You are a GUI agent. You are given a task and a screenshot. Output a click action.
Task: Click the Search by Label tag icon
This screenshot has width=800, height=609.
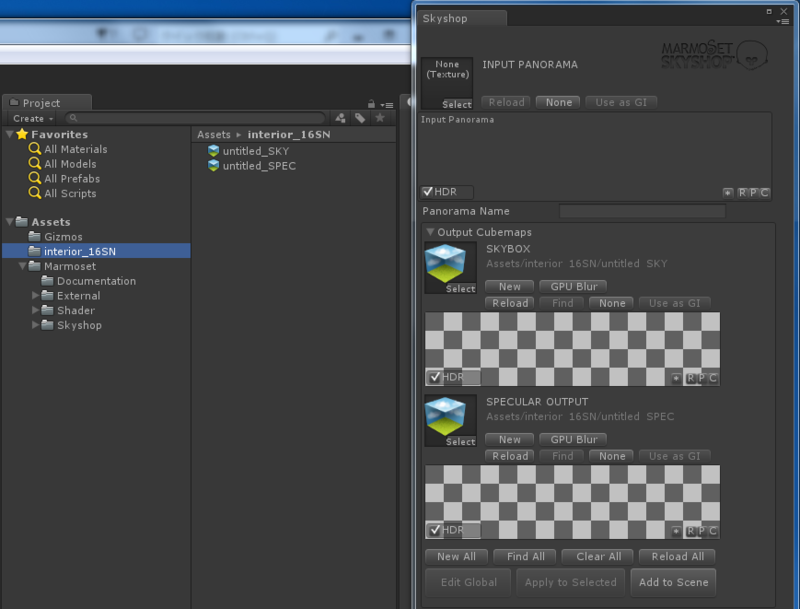pyautogui.click(x=360, y=118)
